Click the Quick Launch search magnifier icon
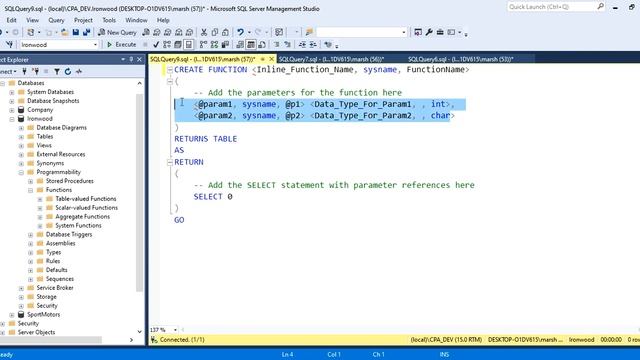Screen dimensions: 640x360 click(x=600, y=7)
